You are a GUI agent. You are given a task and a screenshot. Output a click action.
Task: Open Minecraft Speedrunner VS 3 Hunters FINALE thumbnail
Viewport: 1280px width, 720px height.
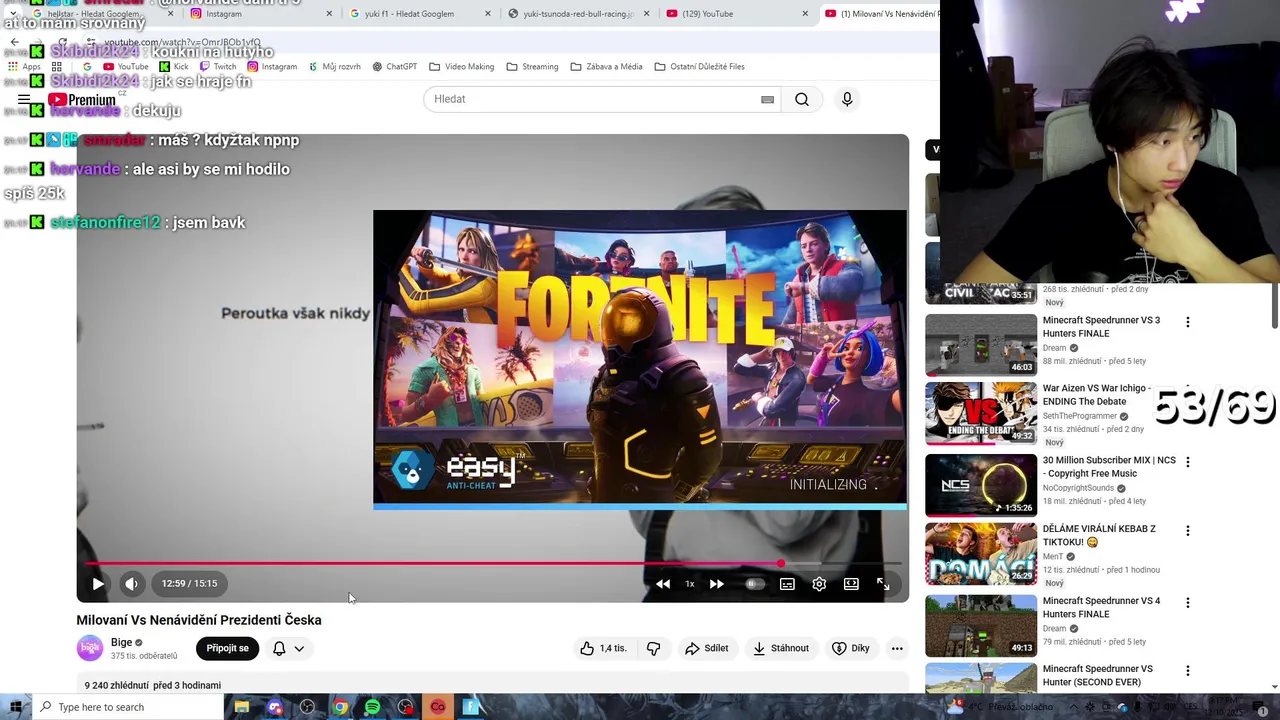pos(981,344)
